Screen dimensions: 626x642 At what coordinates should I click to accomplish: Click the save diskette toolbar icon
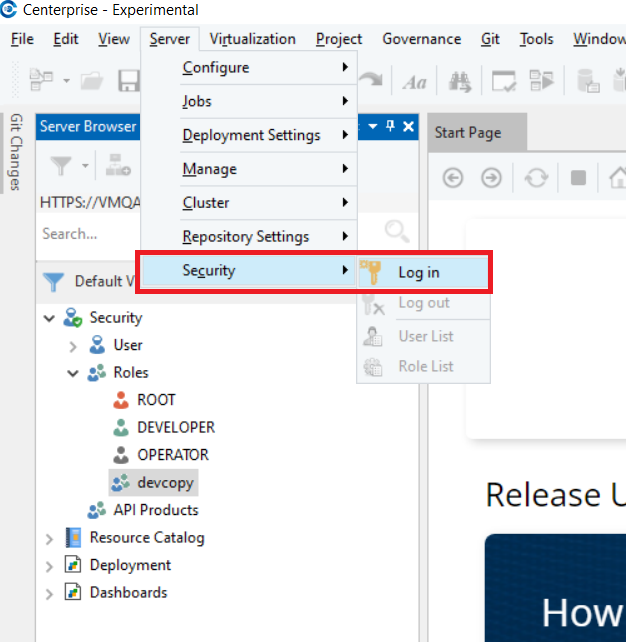coord(129,81)
